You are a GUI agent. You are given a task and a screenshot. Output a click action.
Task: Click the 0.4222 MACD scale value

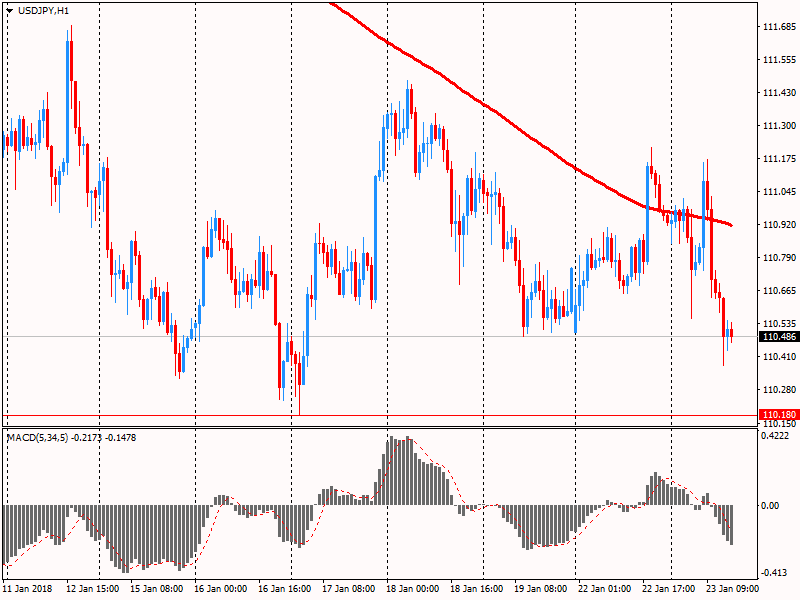[774, 436]
